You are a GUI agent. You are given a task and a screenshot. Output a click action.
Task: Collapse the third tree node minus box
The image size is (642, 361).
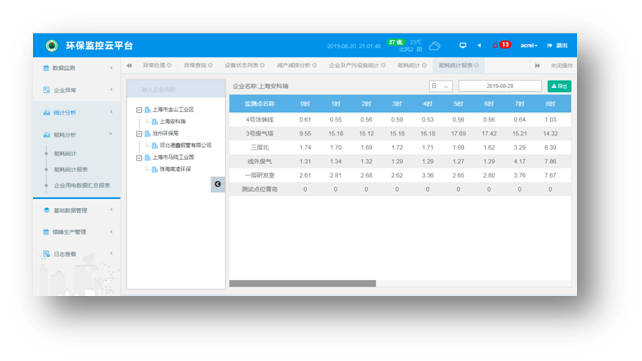tap(139, 158)
